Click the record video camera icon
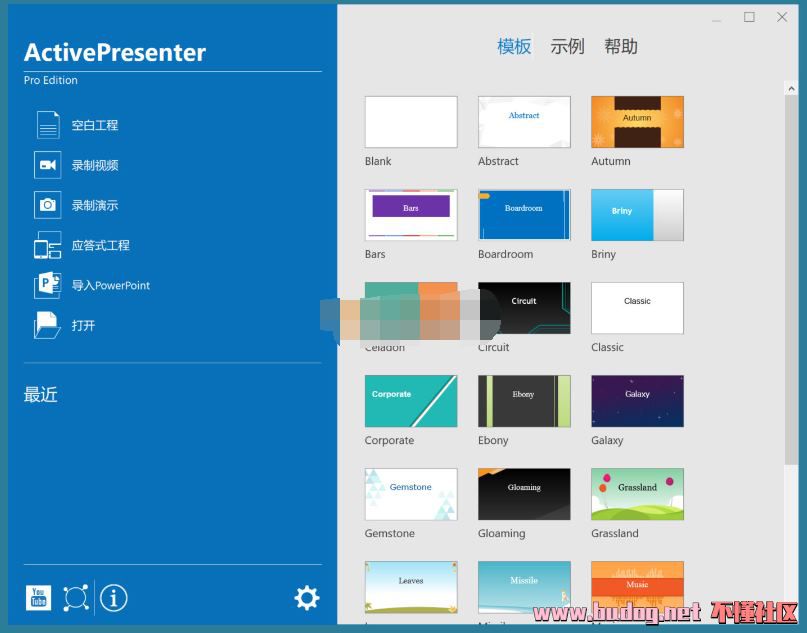Image resolution: width=807 pixels, height=633 pixels. [47, 165]
